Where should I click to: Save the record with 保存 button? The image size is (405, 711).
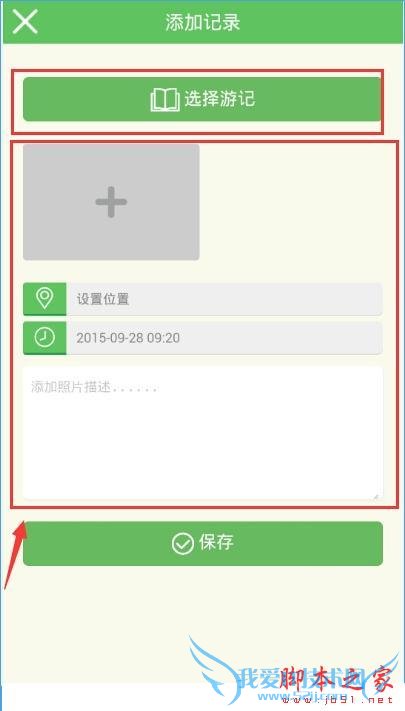coord(203,543)
